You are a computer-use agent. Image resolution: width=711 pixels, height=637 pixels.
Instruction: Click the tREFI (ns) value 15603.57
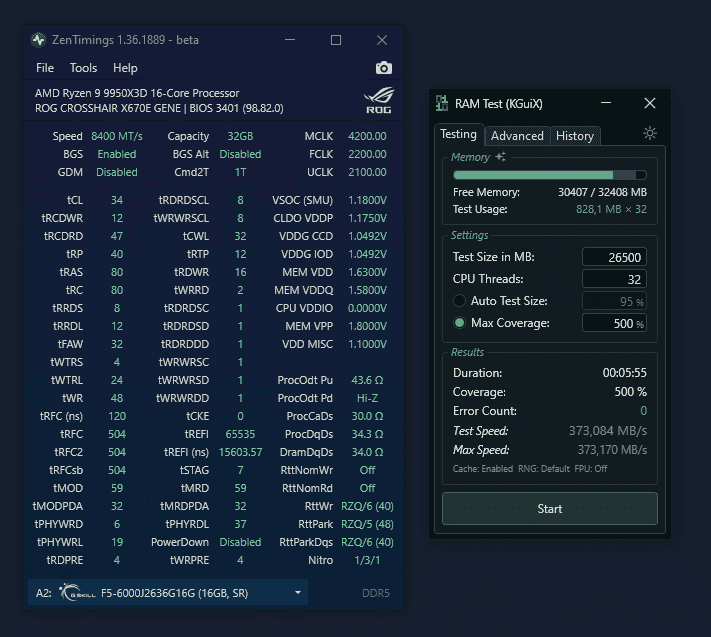click(240, 452)
